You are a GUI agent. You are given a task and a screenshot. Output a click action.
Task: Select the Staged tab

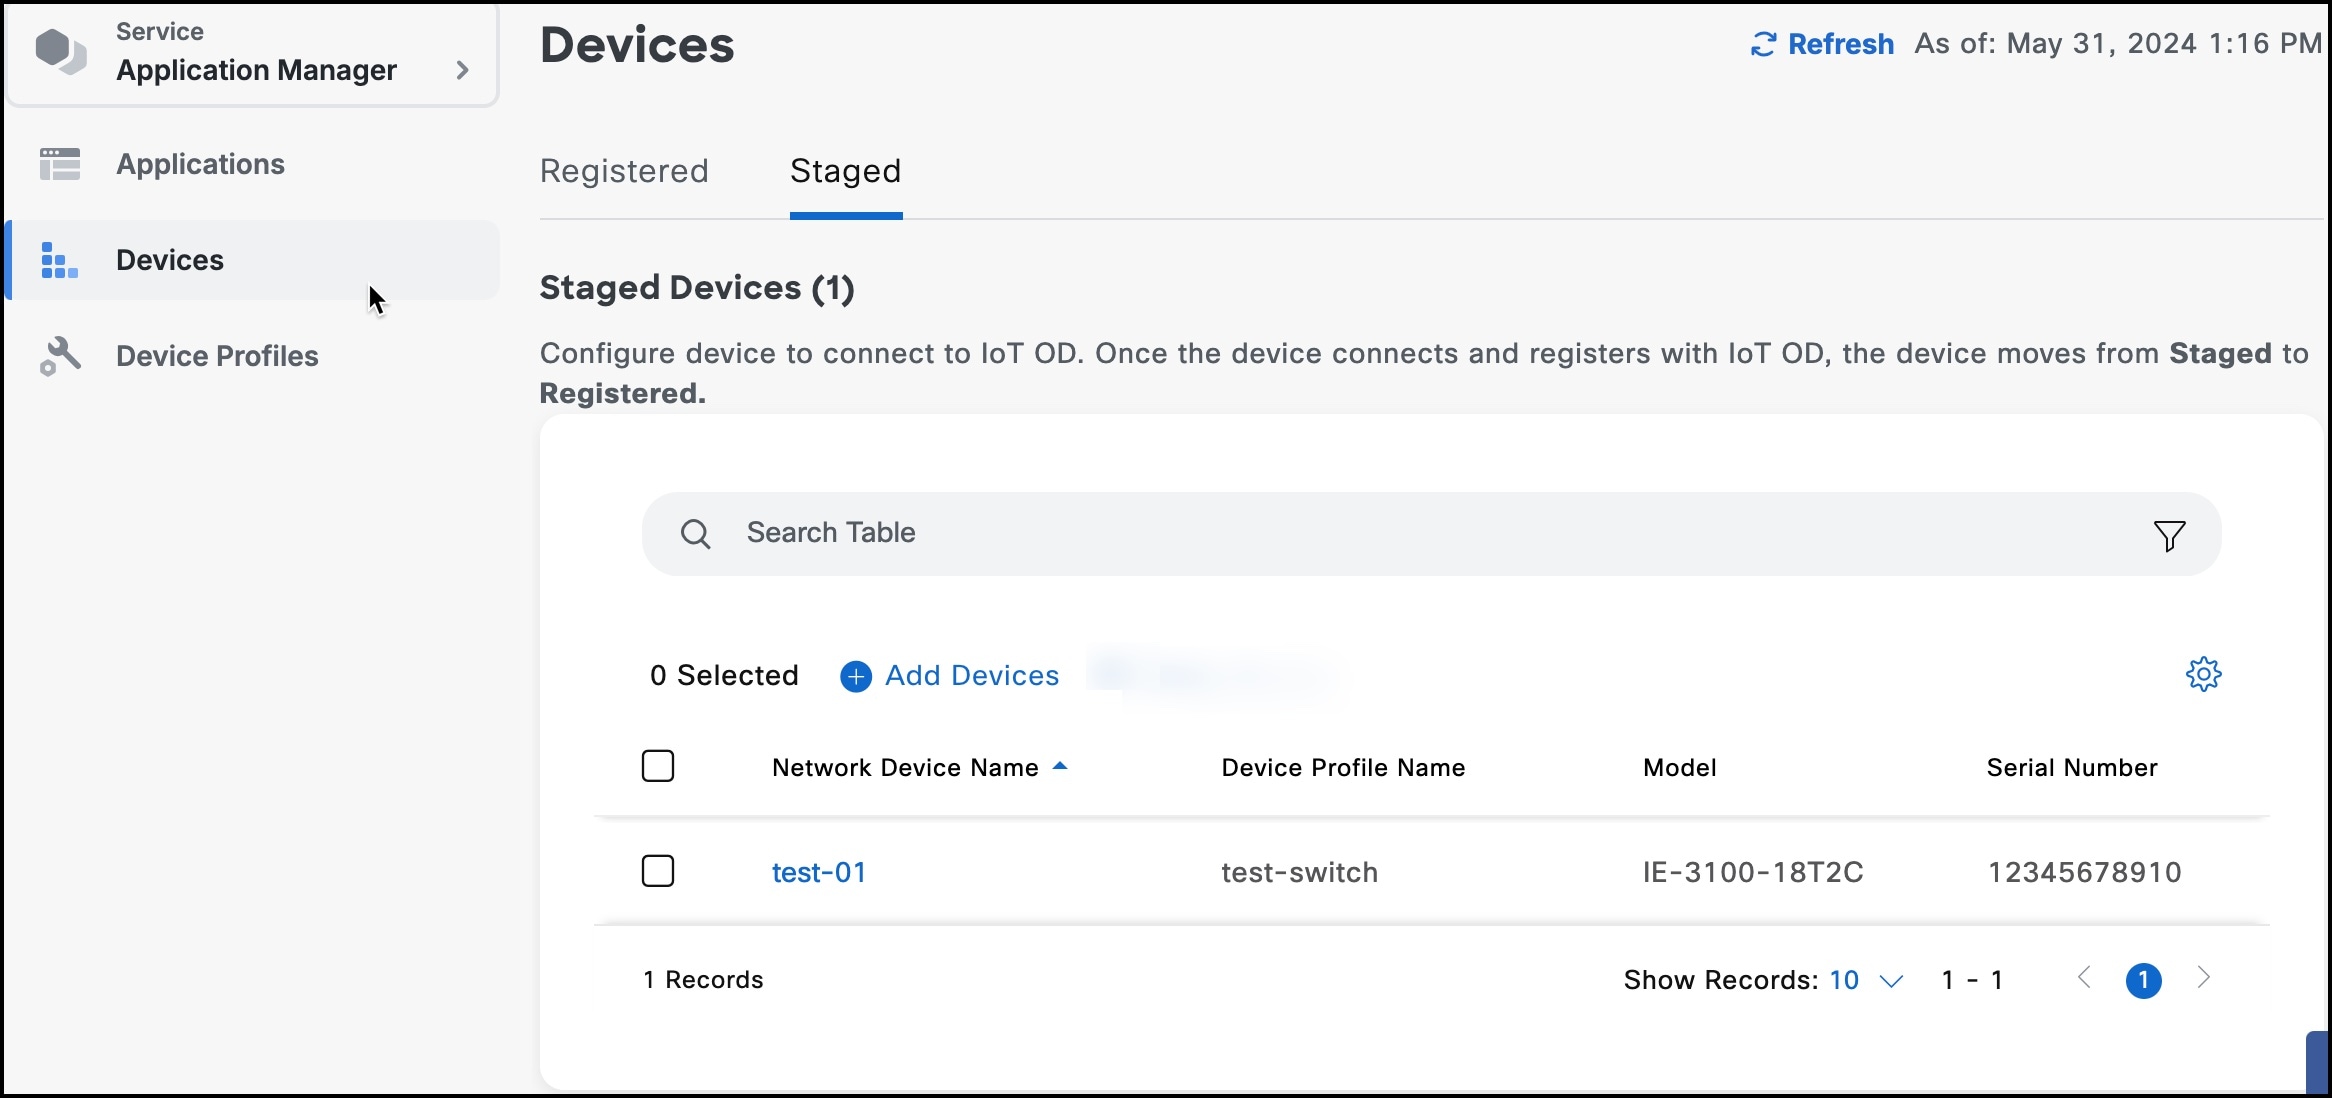[846, 171]
